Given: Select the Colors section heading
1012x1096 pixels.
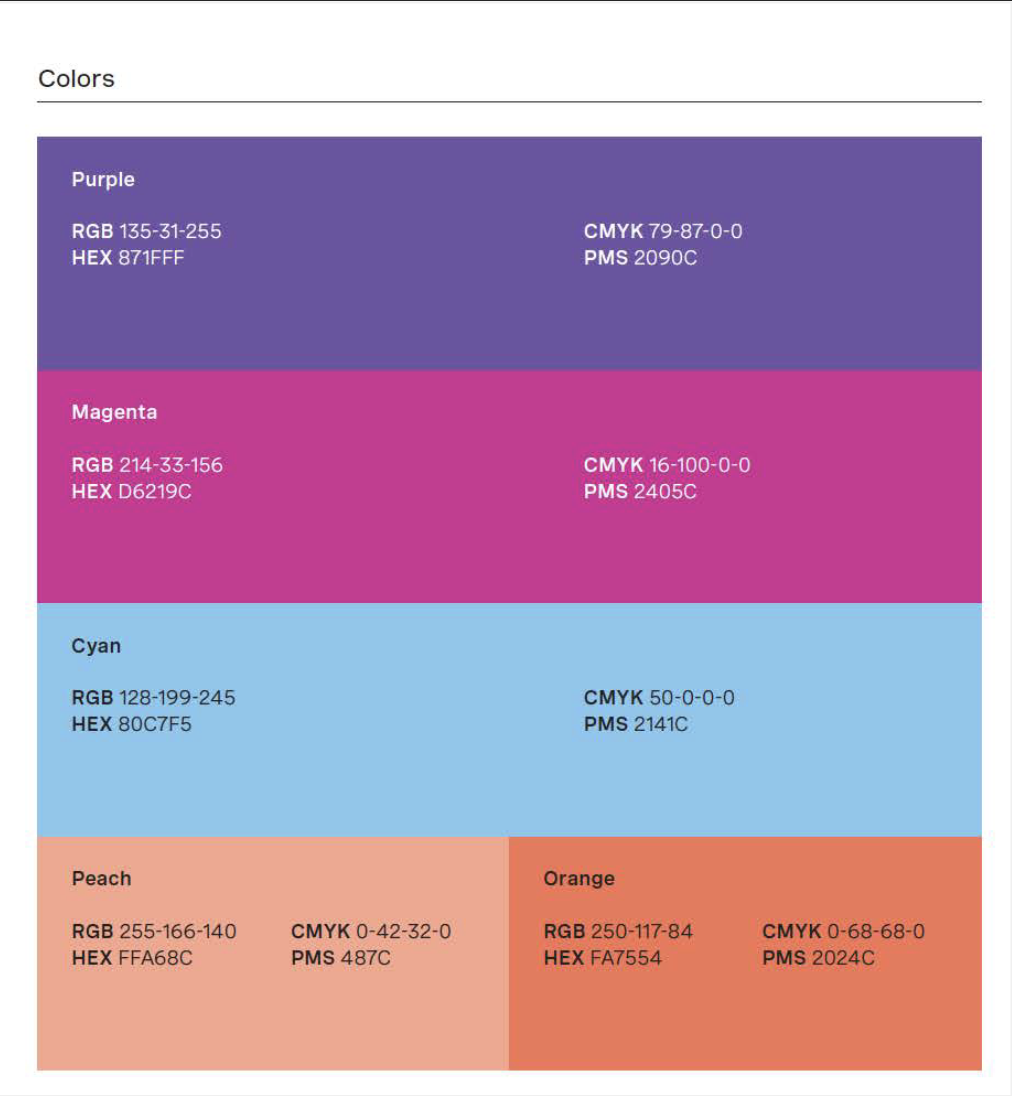Looking at the screenshot, I should [76, 79].
